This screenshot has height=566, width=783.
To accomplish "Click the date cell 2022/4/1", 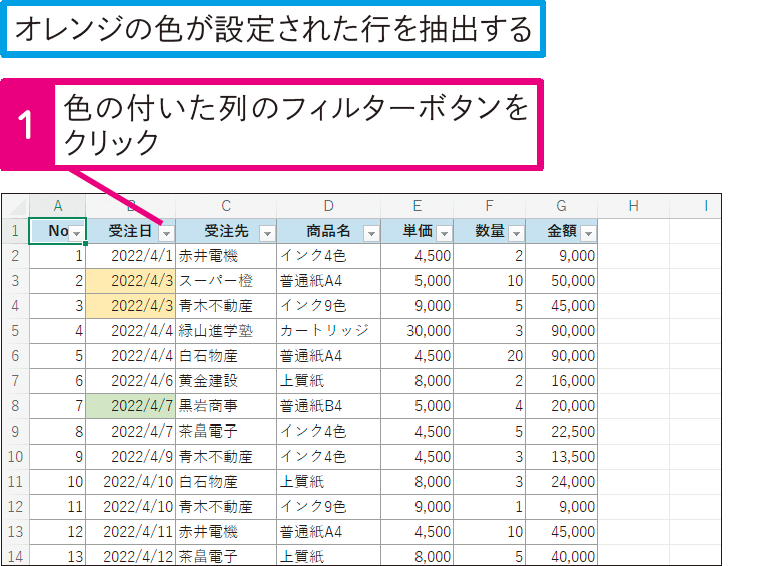I will point(131,256).
